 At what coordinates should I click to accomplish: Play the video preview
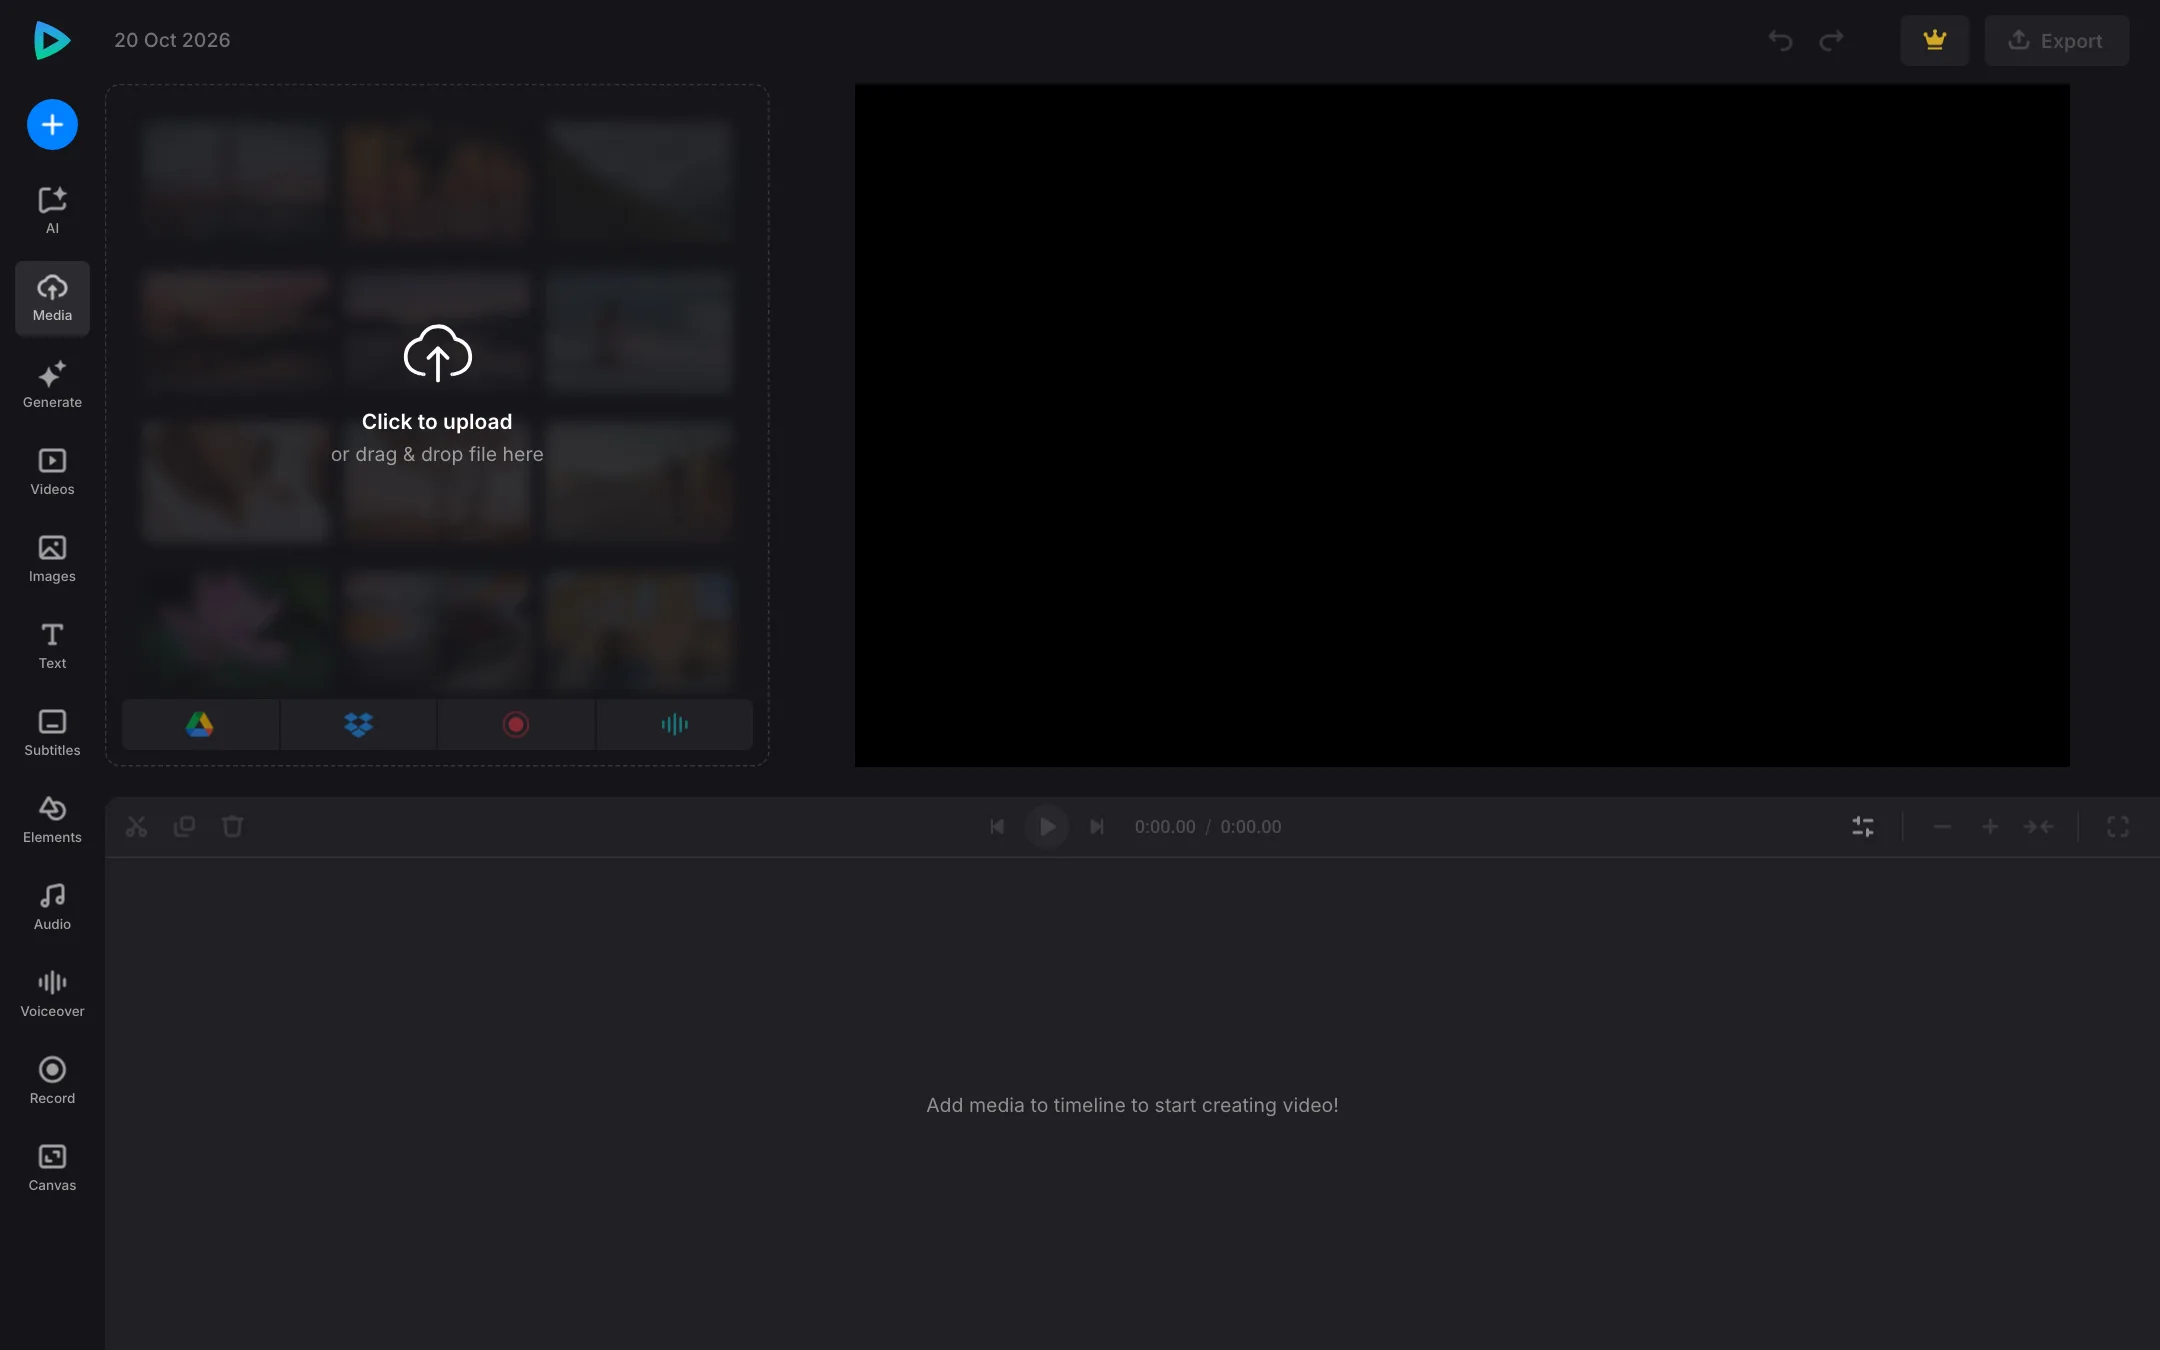pyautogui.click(x=1047, y=827)
